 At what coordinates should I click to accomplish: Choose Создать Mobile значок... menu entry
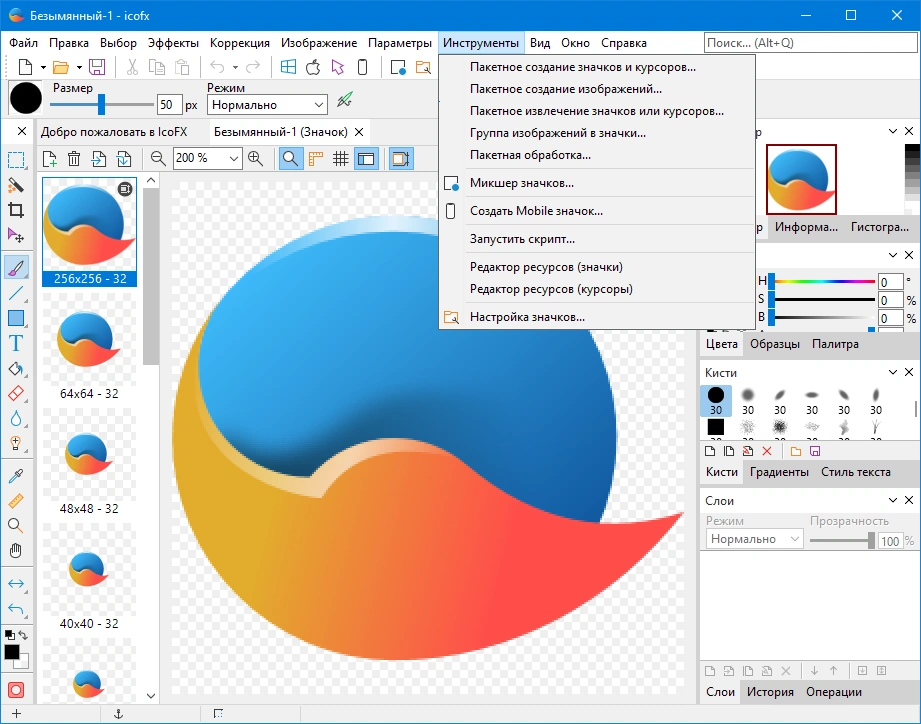(x=596, y=211)
